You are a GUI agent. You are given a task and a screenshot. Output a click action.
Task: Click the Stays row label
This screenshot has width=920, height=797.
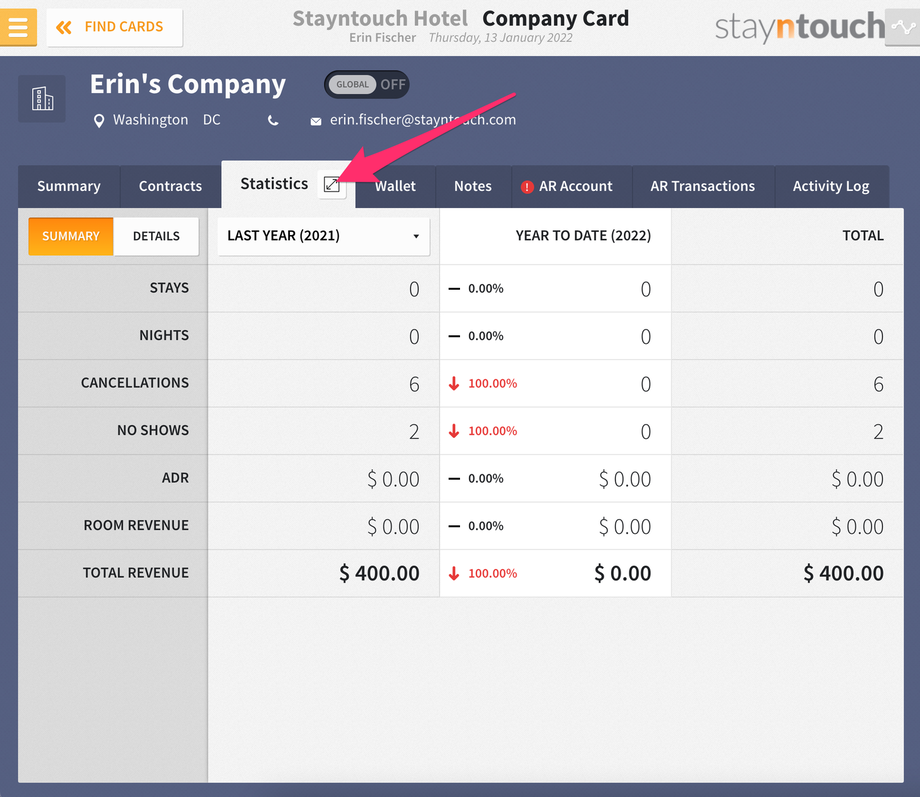[169, 288]
